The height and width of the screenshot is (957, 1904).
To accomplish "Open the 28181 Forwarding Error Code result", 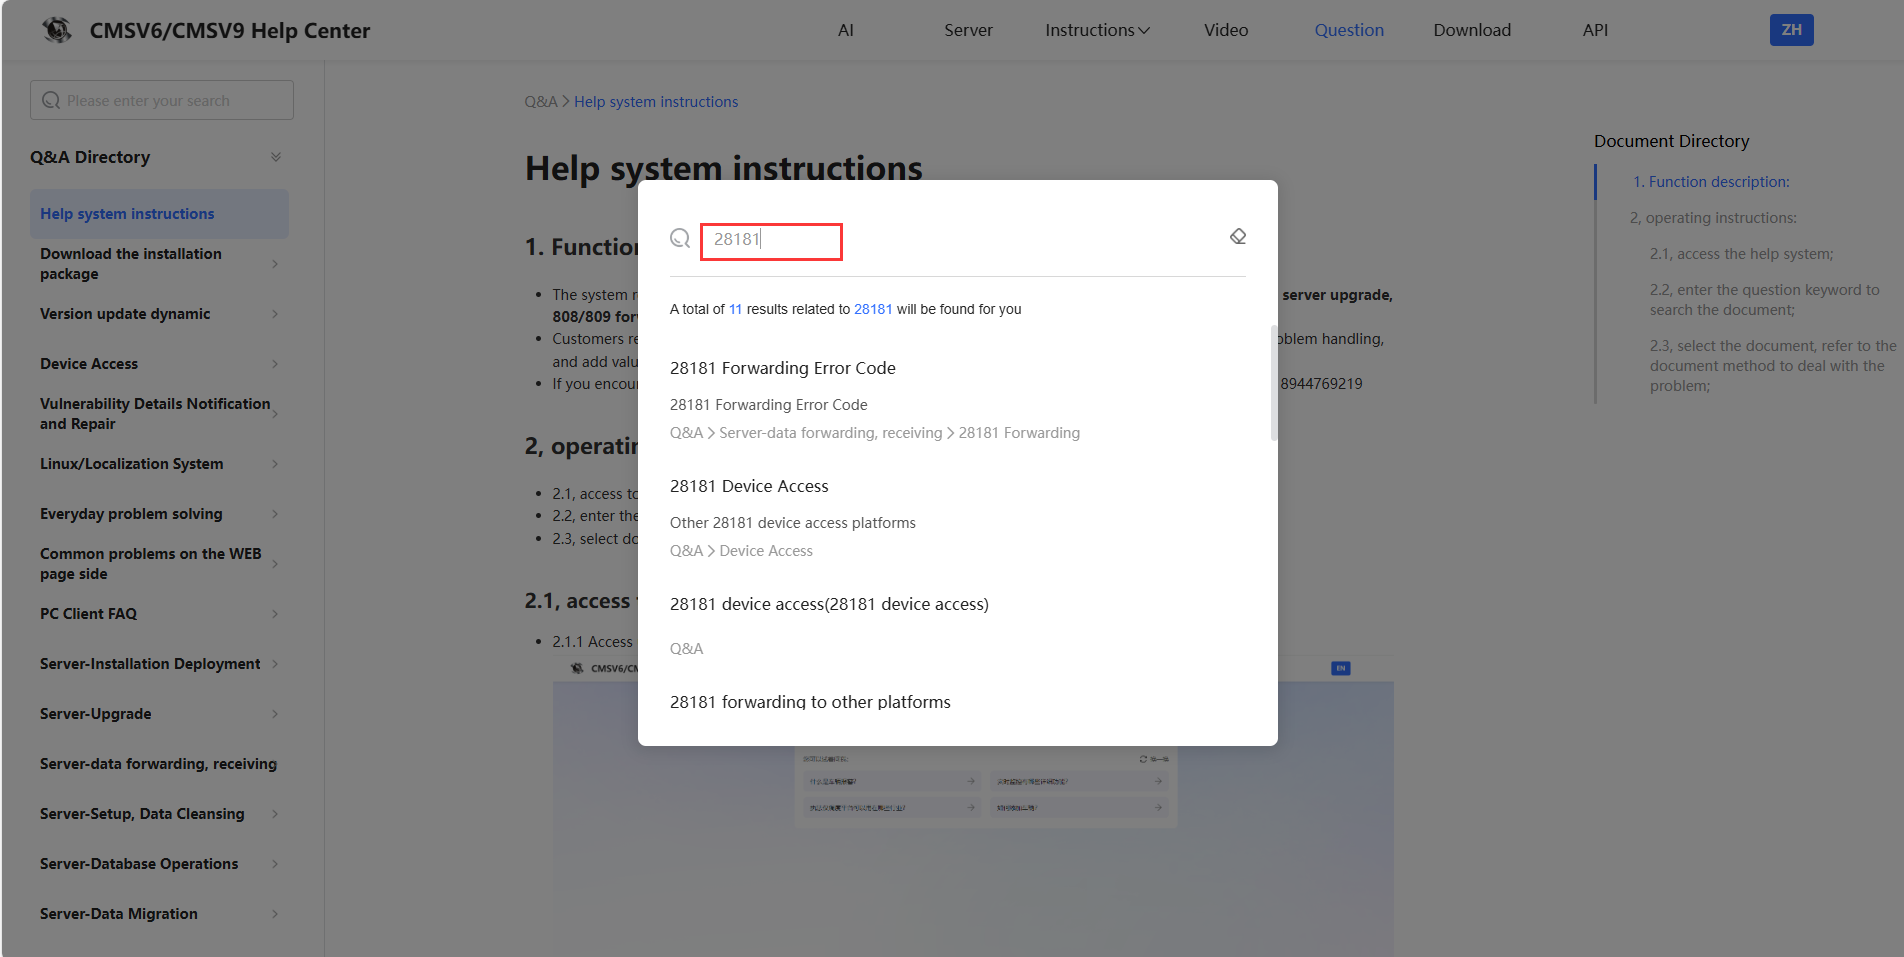I will click(x=783, y=368).
